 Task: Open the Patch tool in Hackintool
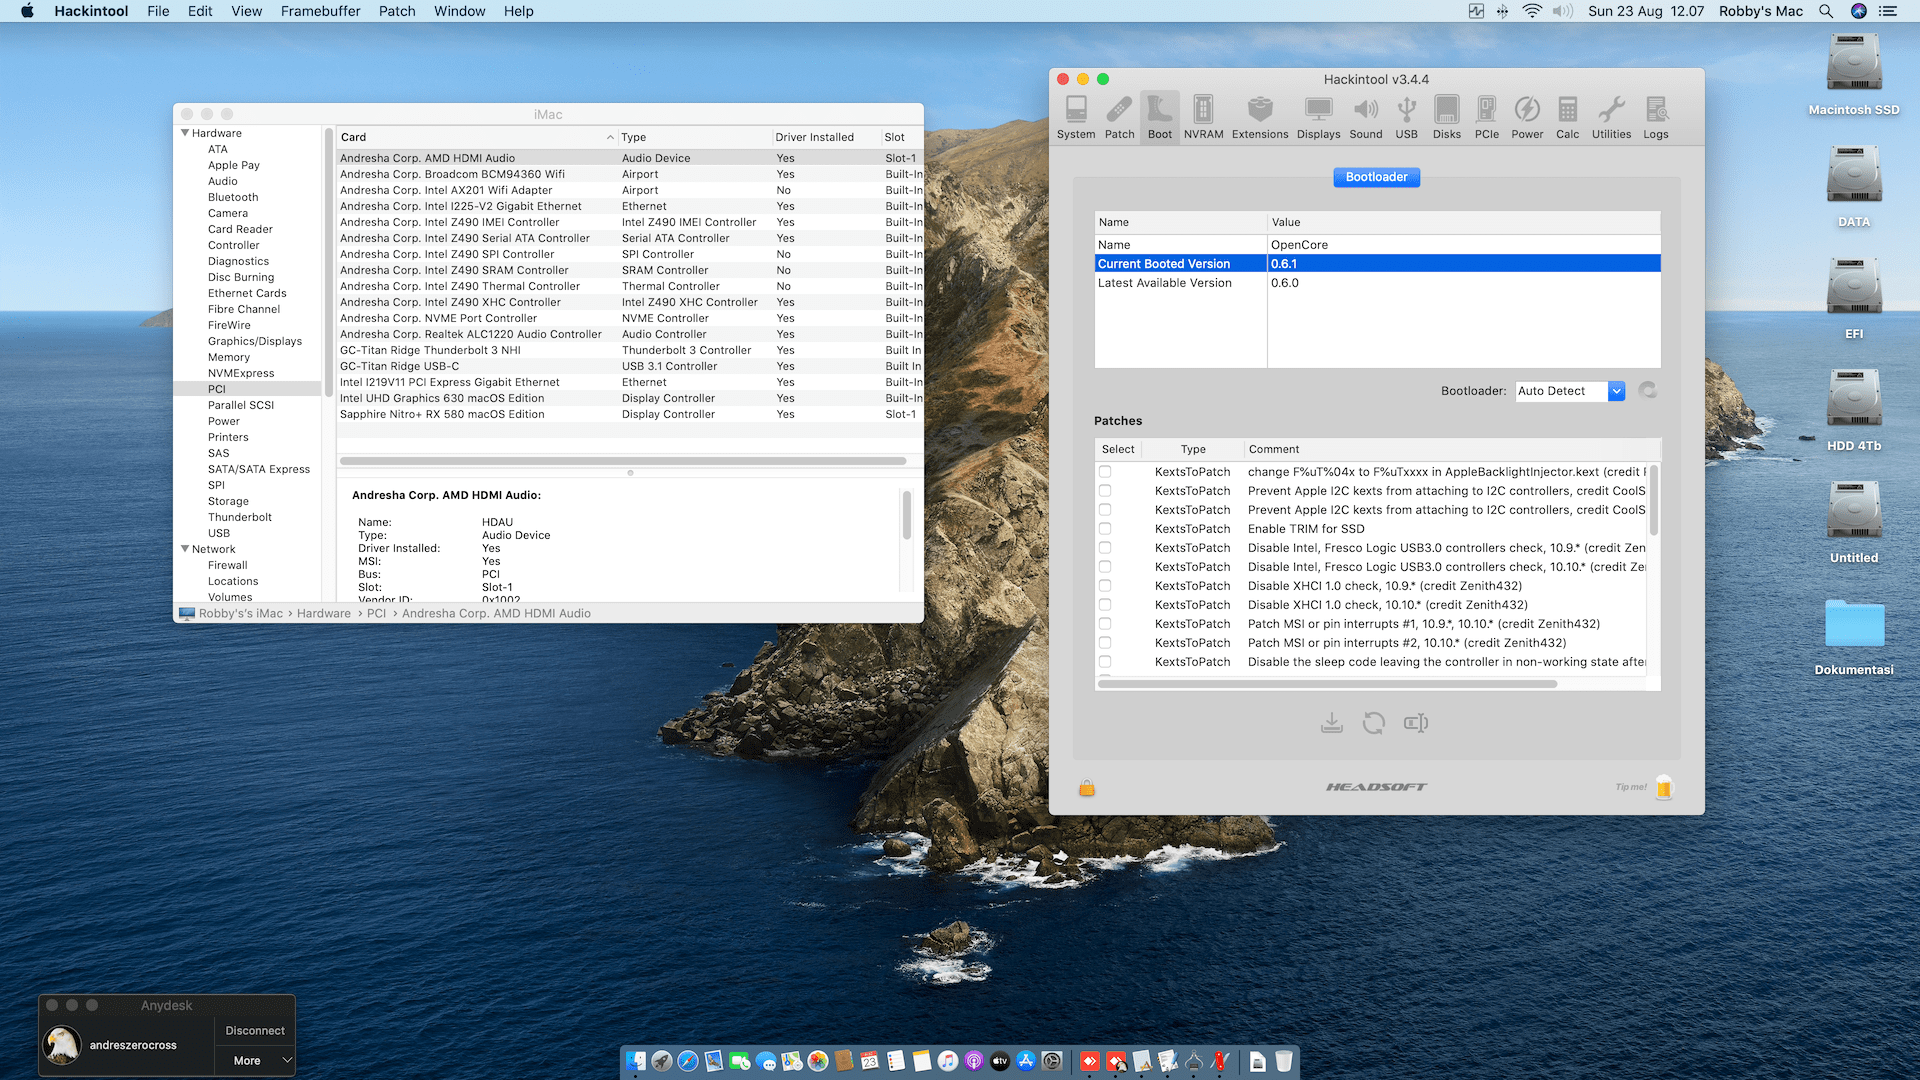click(x=1120, y=118)
